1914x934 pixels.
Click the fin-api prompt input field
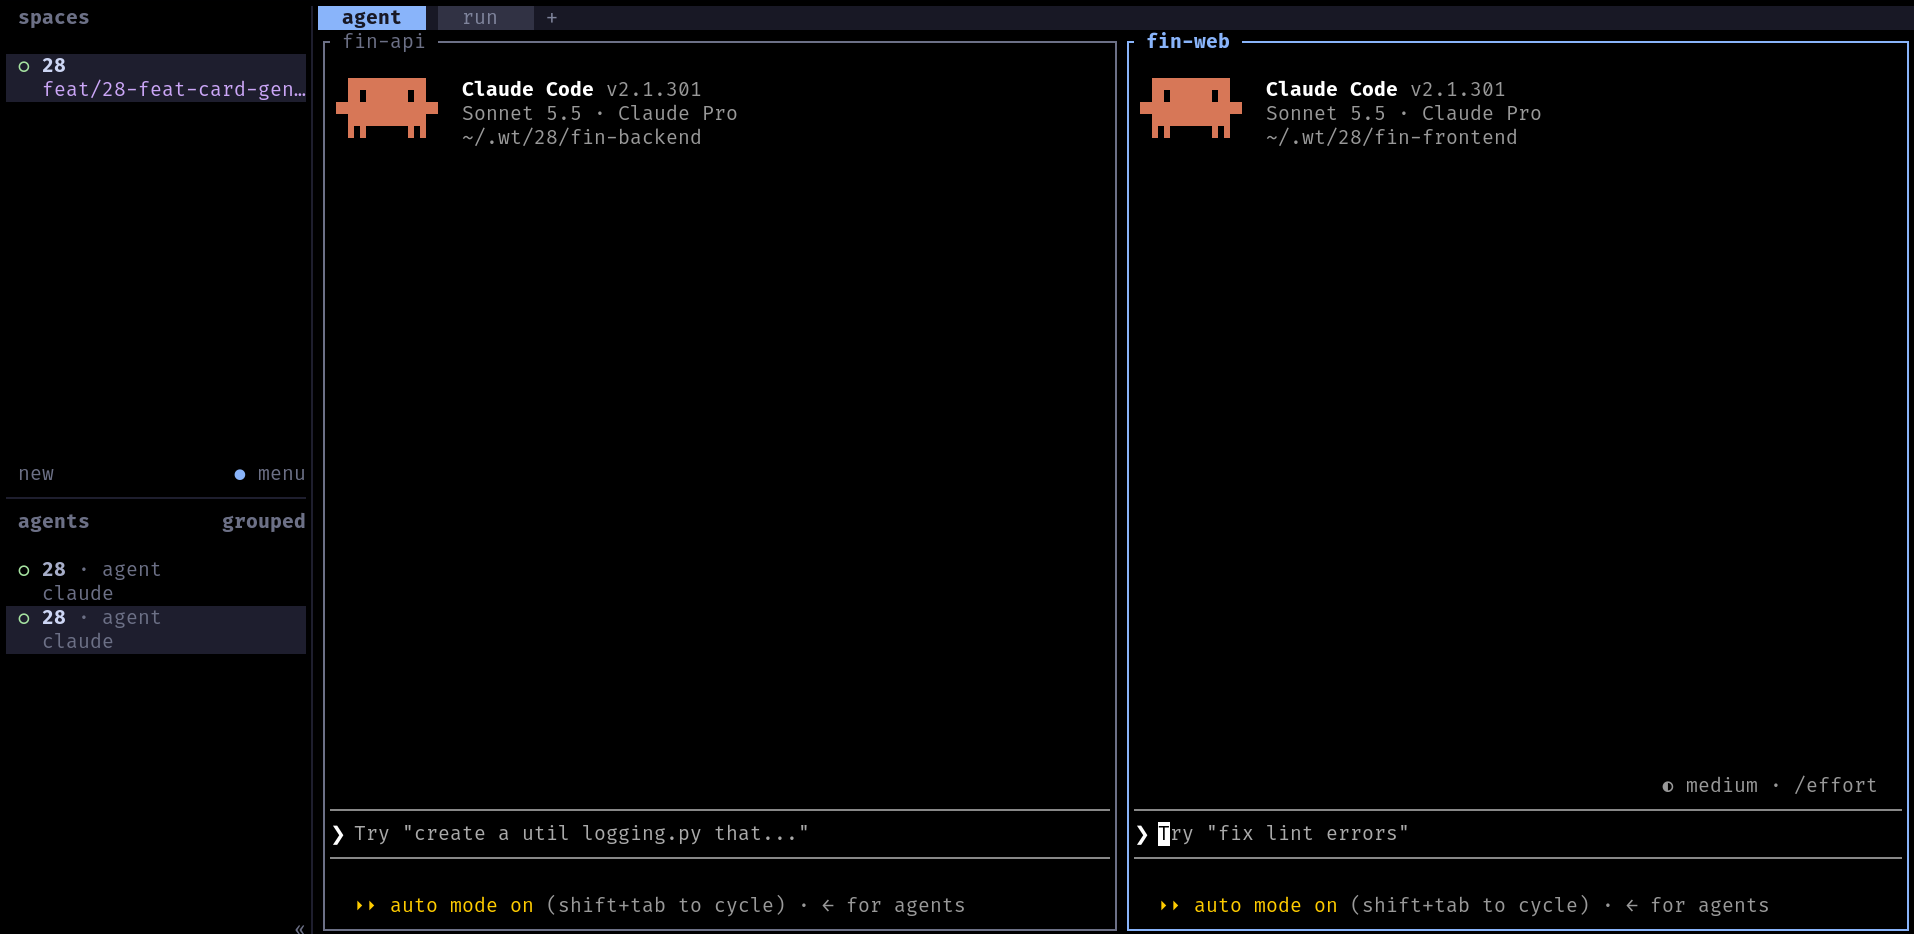[x=720, y=833]
